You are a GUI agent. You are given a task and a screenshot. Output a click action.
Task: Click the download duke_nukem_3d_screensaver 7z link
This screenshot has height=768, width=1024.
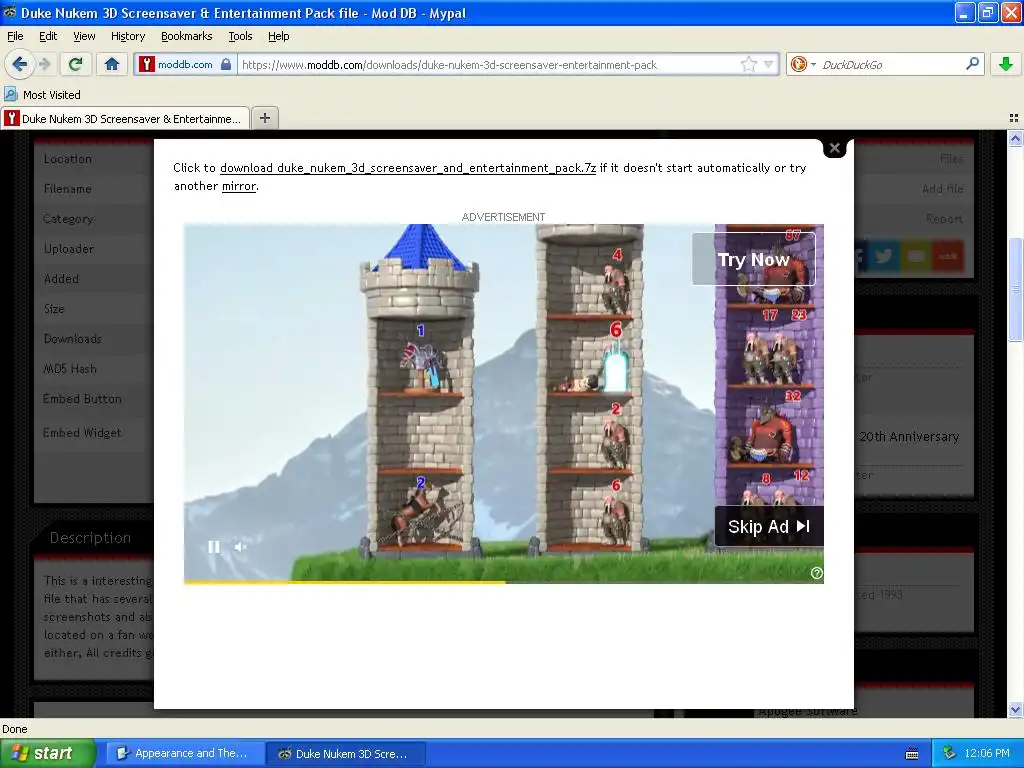[408, 168]
